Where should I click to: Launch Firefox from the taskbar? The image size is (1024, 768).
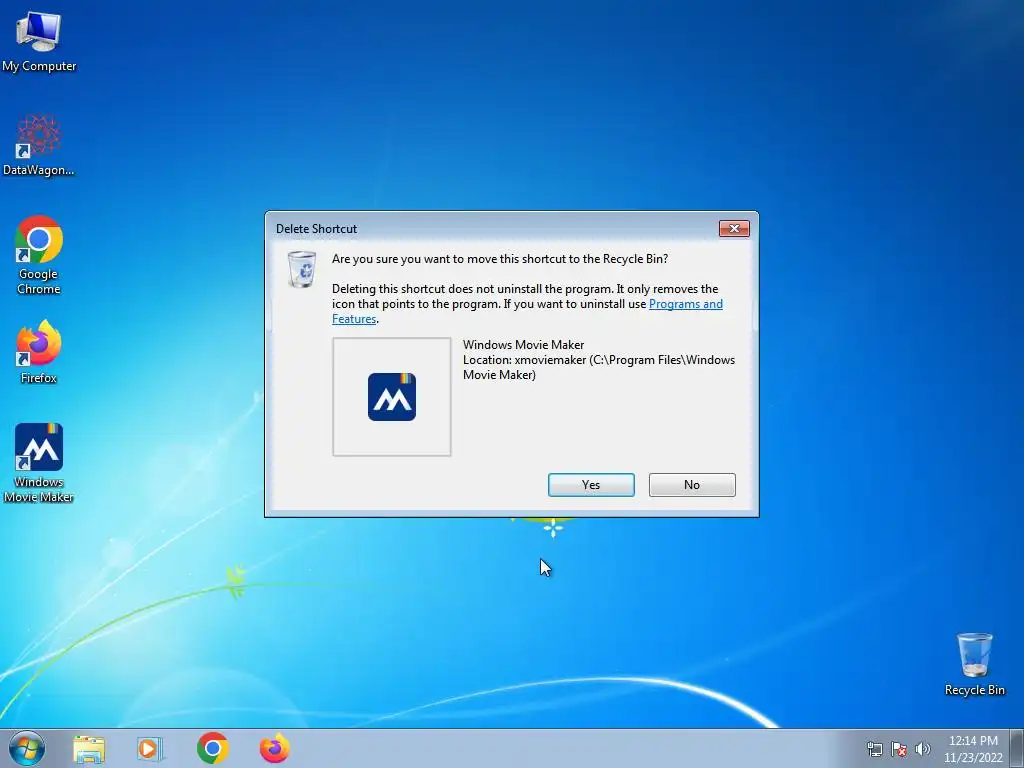[274, 748]
